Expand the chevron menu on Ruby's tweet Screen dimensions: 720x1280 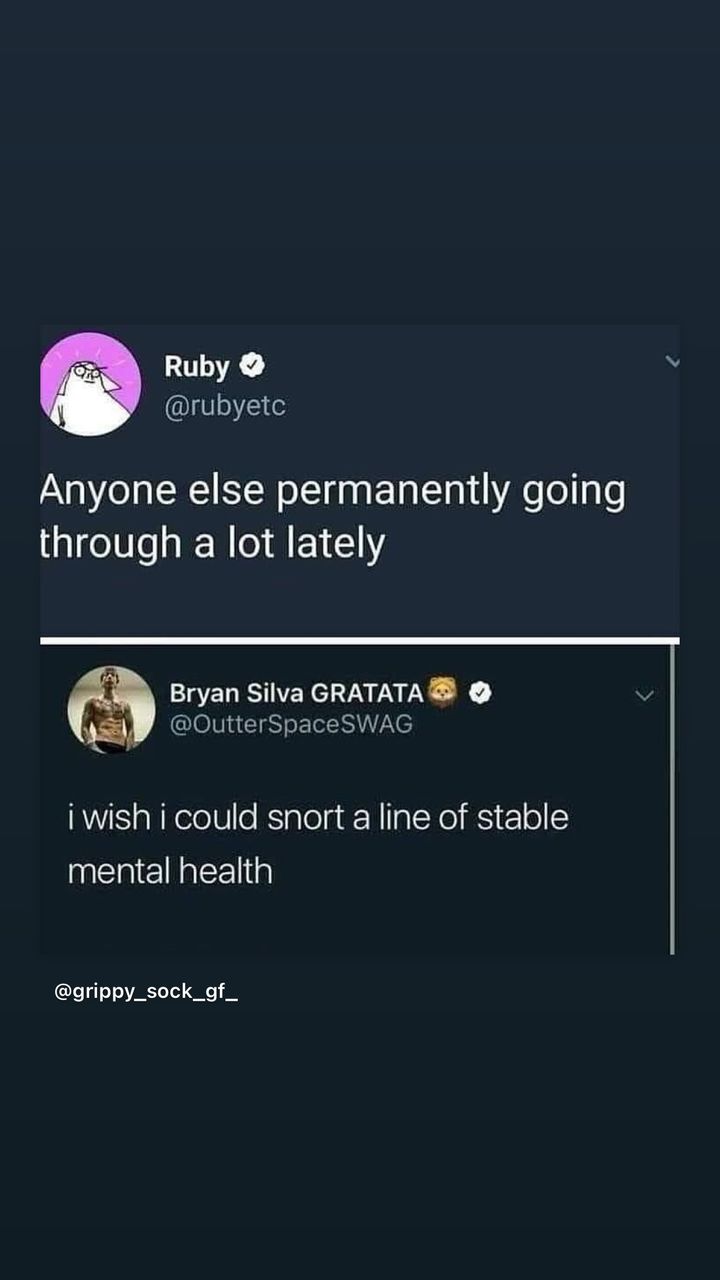click(x=673, y=362)
